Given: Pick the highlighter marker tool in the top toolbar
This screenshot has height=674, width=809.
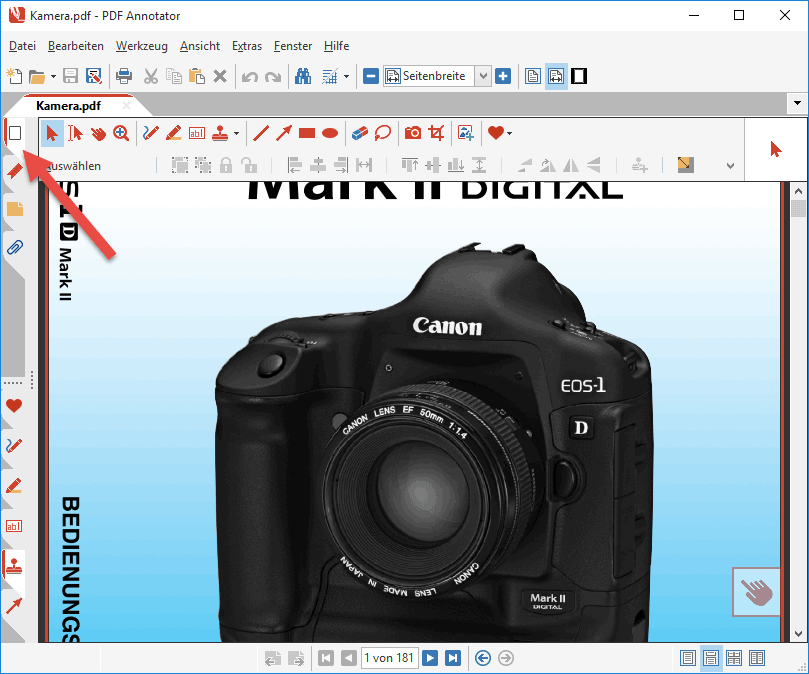Looking at the screenshot, I should click(x=174, y=133).
